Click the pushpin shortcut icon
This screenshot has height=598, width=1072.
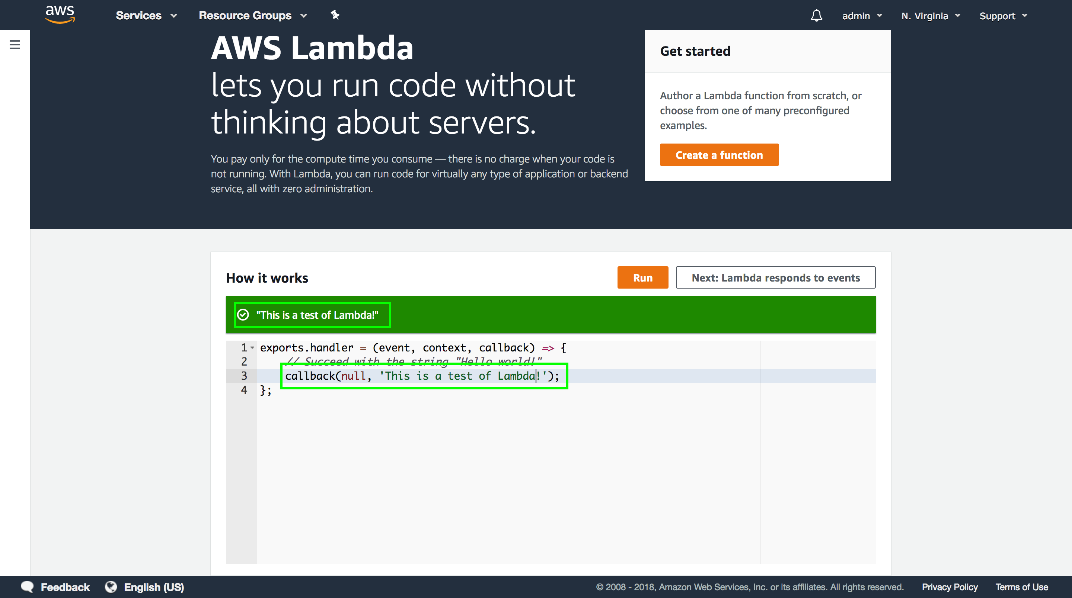point(335,15)
